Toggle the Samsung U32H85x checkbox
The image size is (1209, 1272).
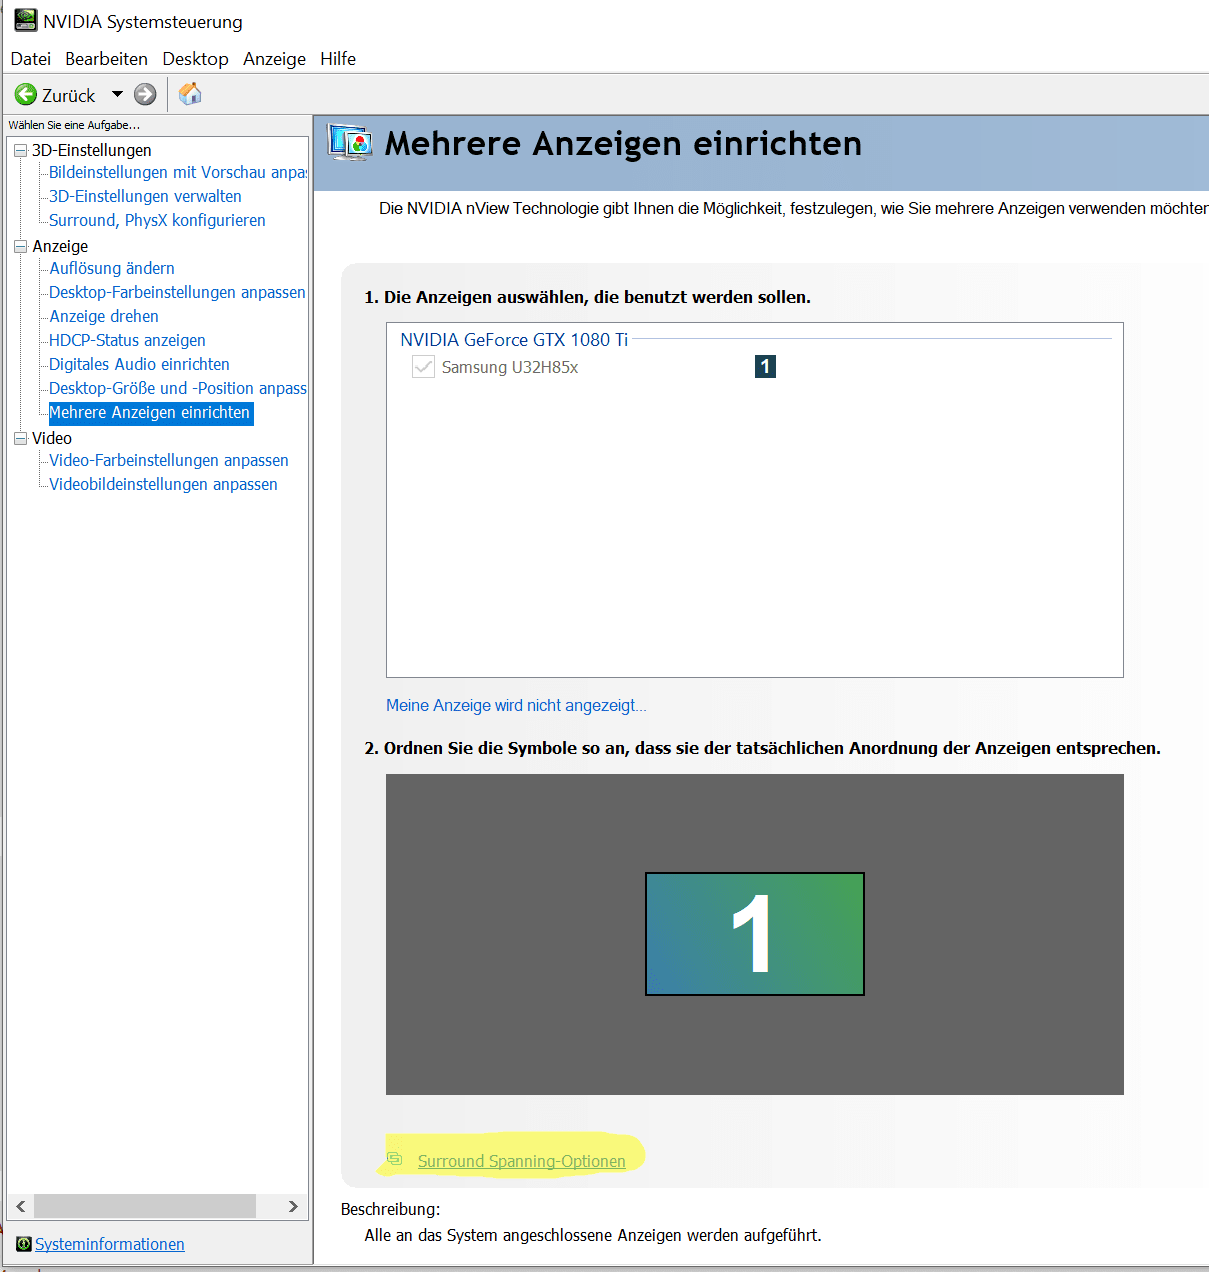point(423,367)
